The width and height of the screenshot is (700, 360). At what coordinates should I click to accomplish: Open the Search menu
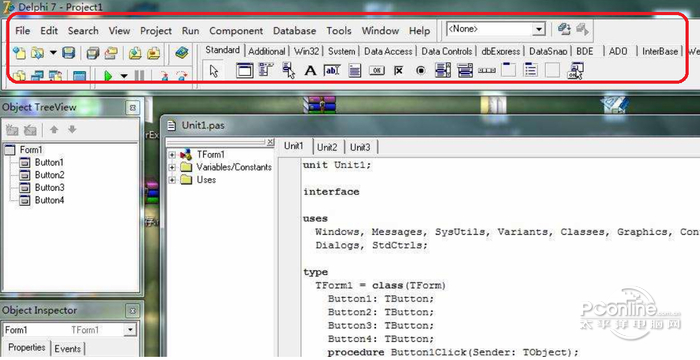(83, 31)
